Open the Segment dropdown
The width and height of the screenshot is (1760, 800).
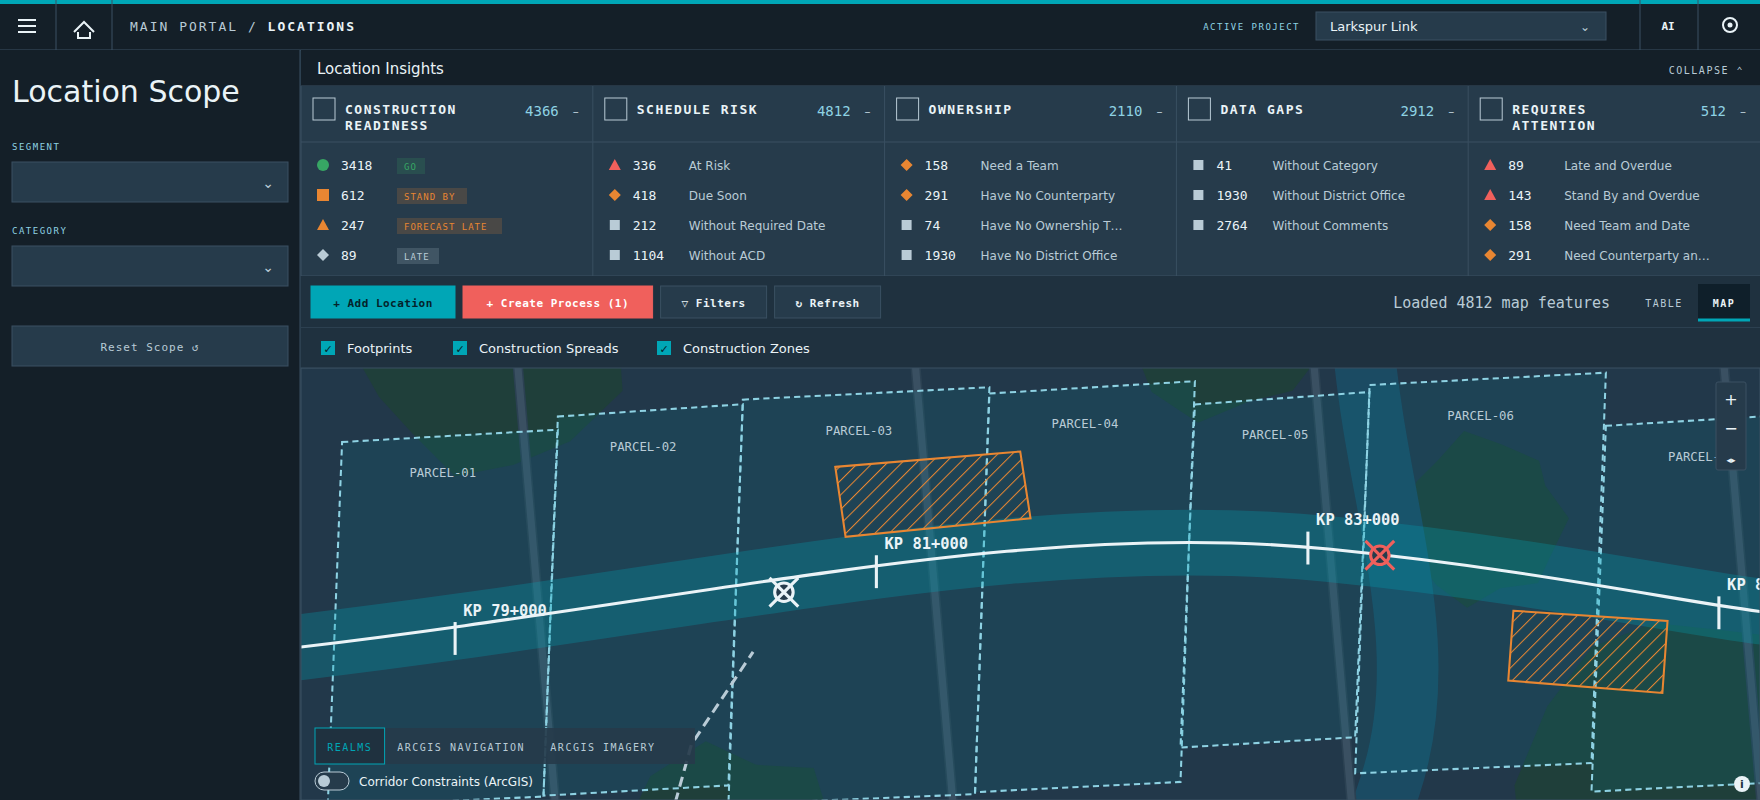click(x=150, y=182)
